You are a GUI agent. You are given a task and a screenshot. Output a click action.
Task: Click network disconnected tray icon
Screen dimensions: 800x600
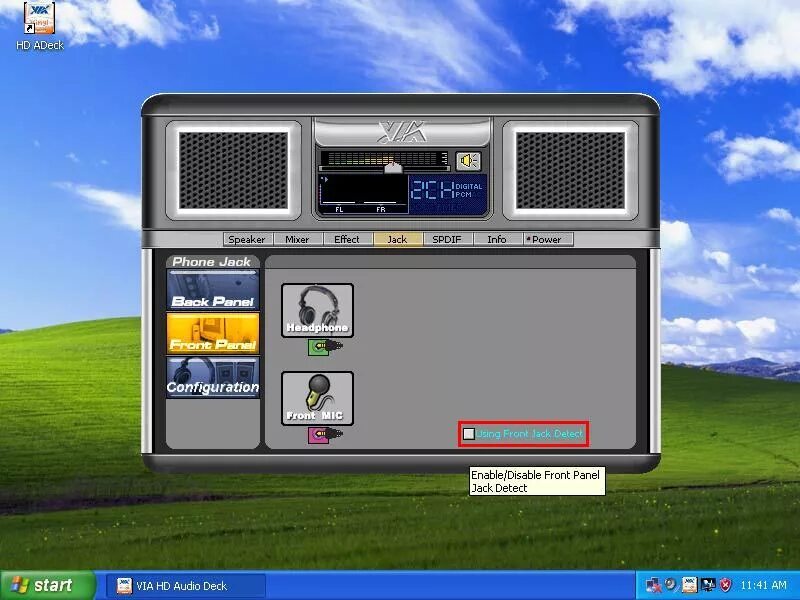click(x=654, y=585)
